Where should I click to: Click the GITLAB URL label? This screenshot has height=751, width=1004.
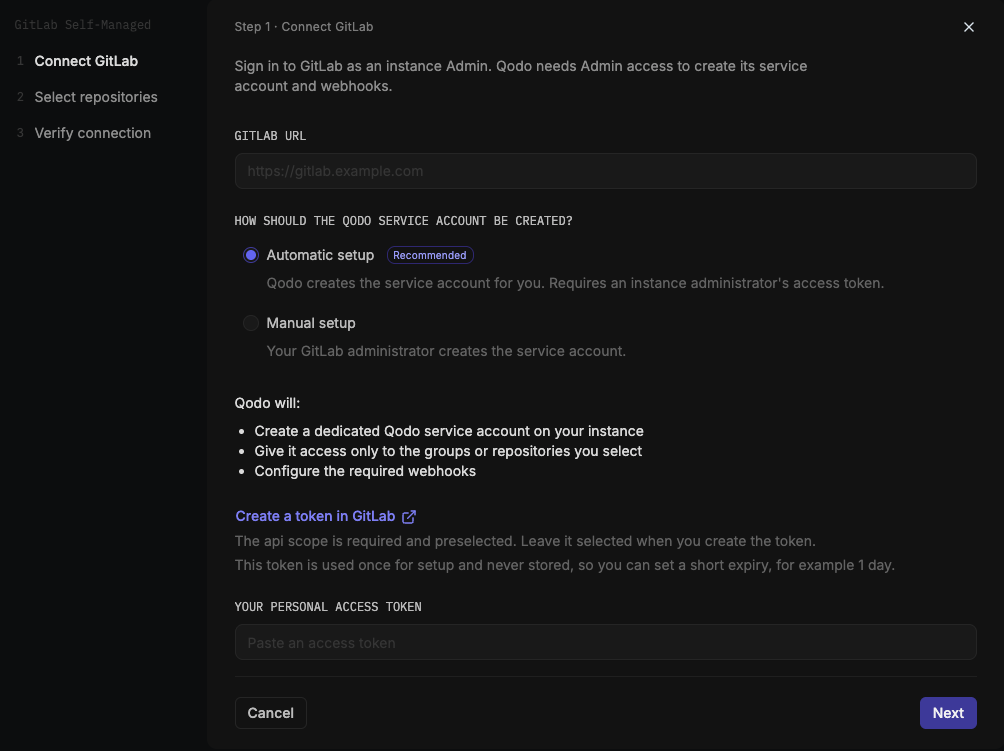(x=270, y=136)
